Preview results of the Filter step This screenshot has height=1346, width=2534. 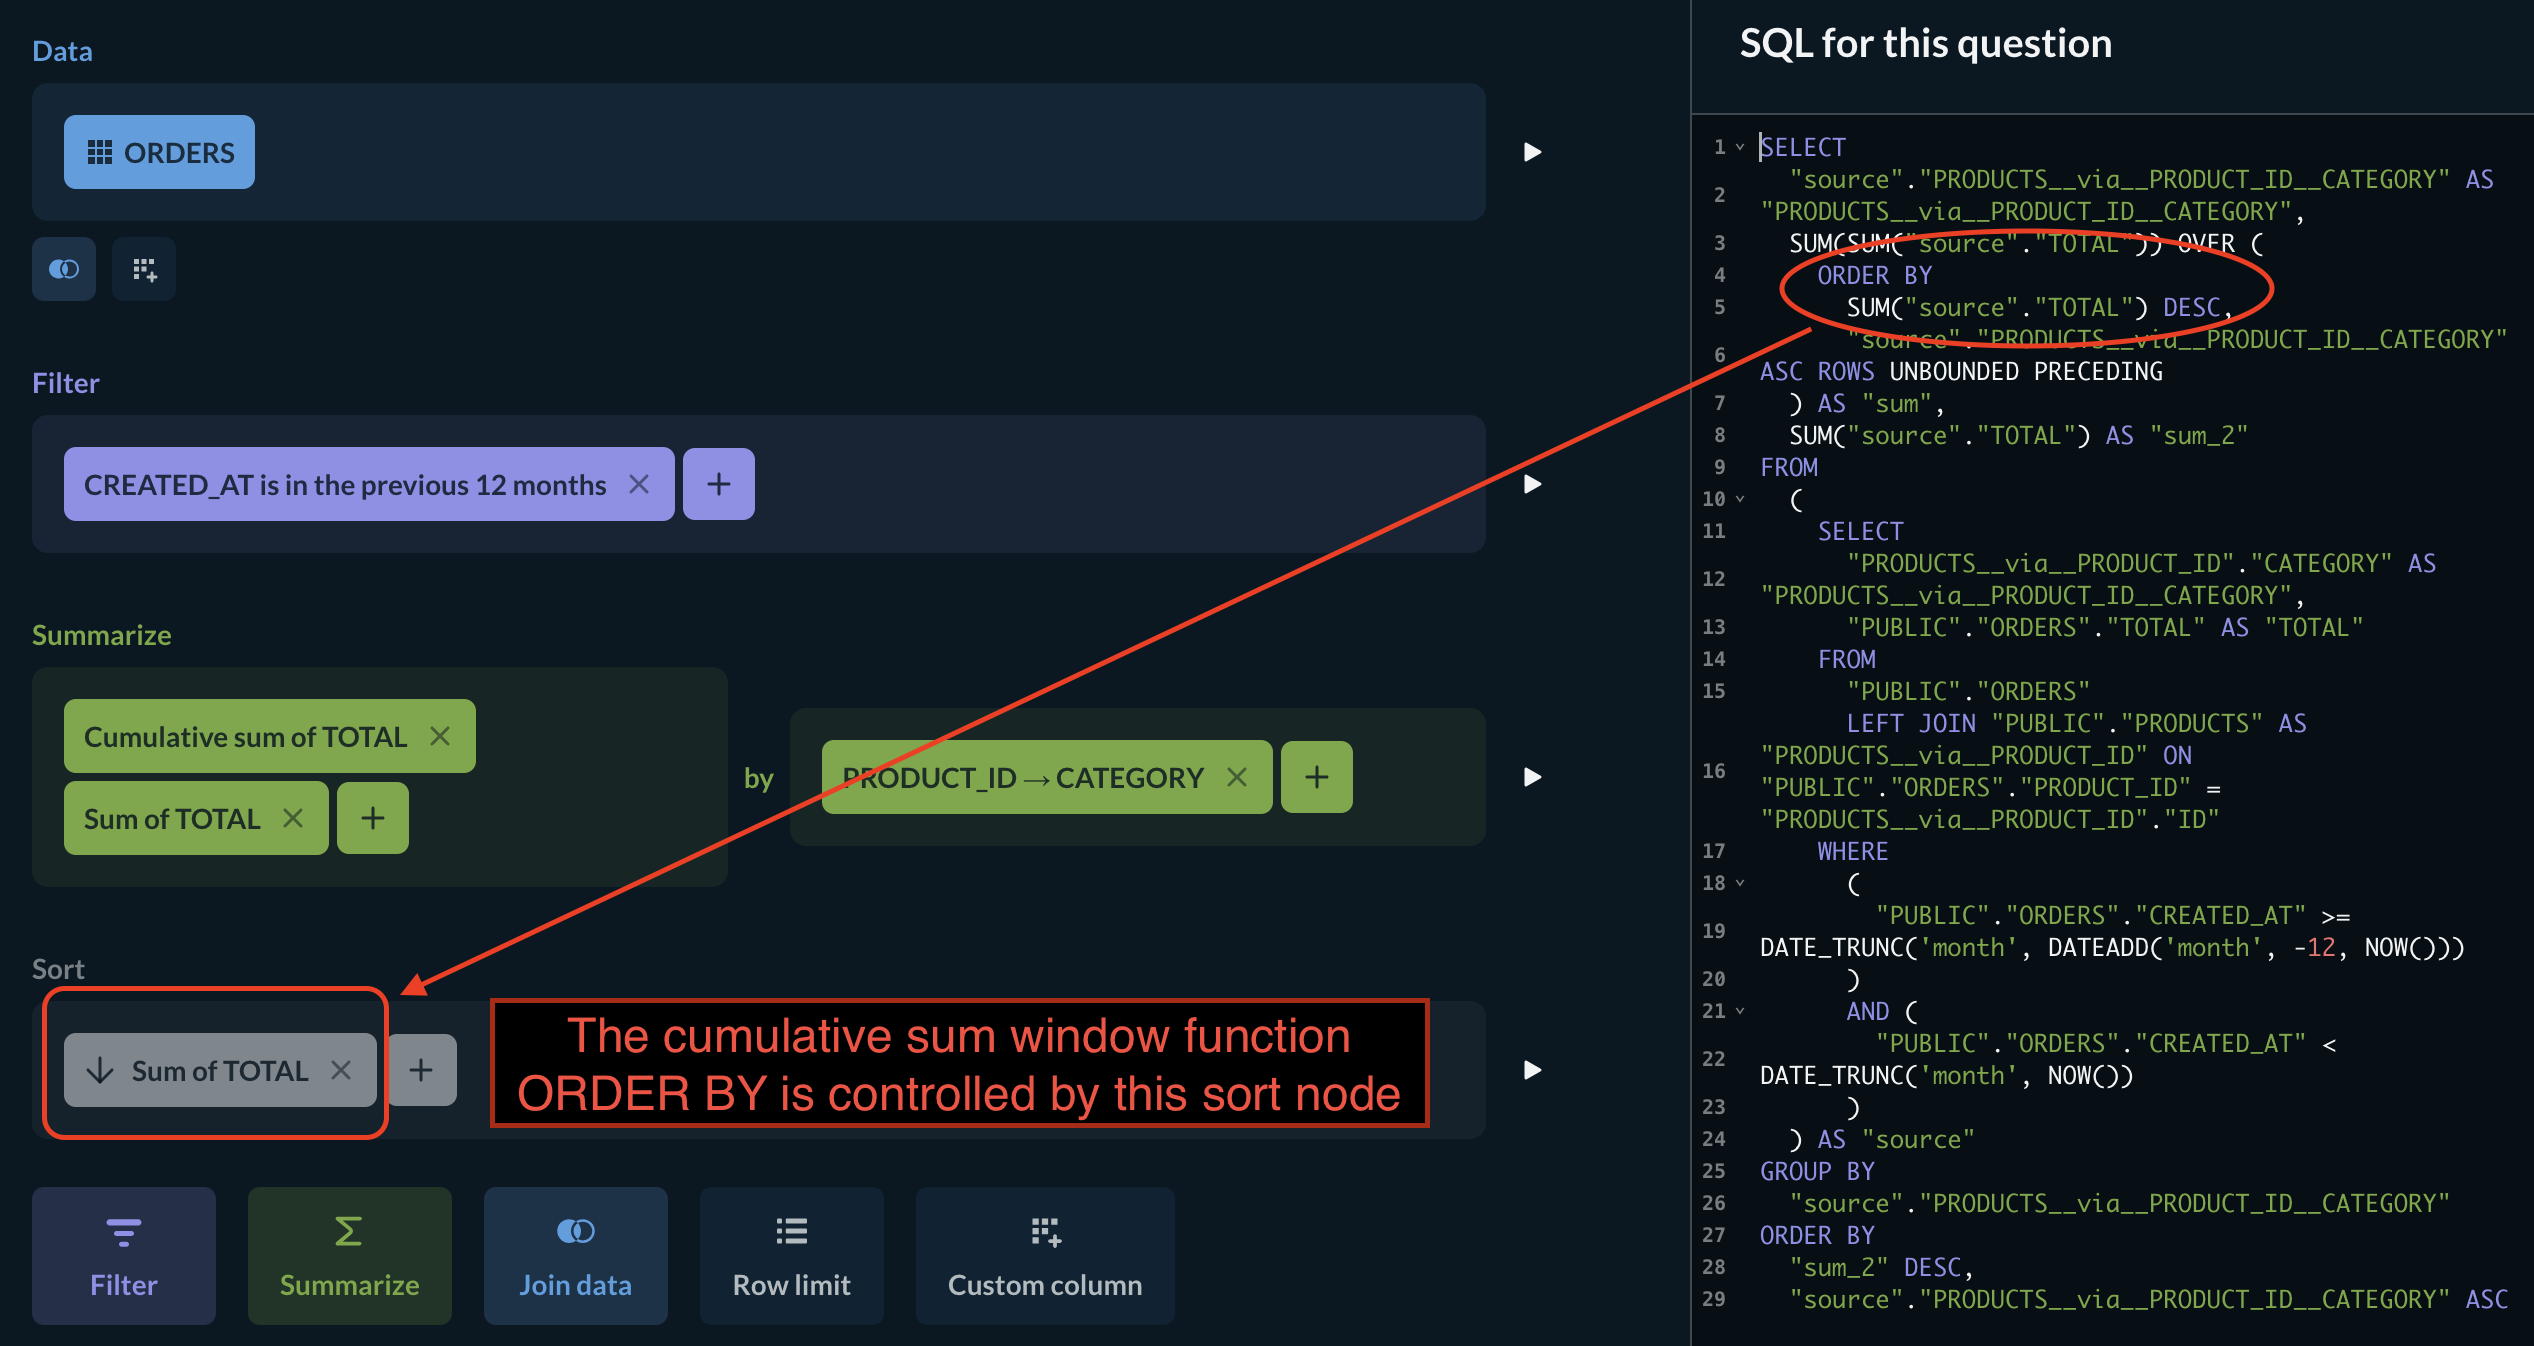[1532, 485]
